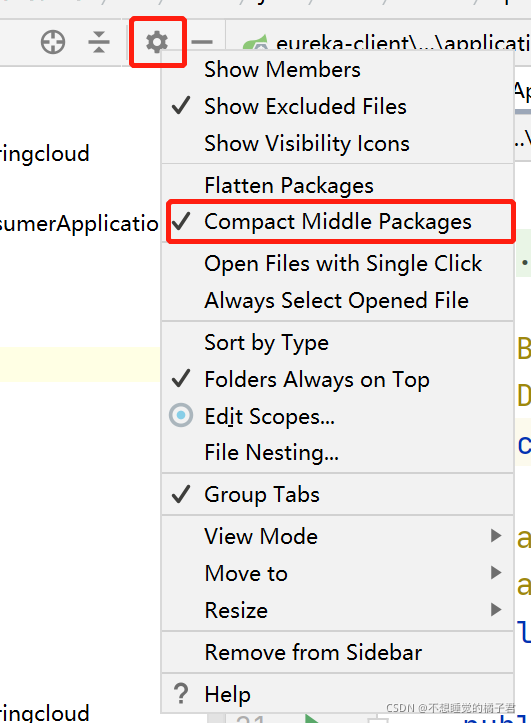Open Help from the menu
Viewport: 531px width, 723px height.
(x=337, y=693)
